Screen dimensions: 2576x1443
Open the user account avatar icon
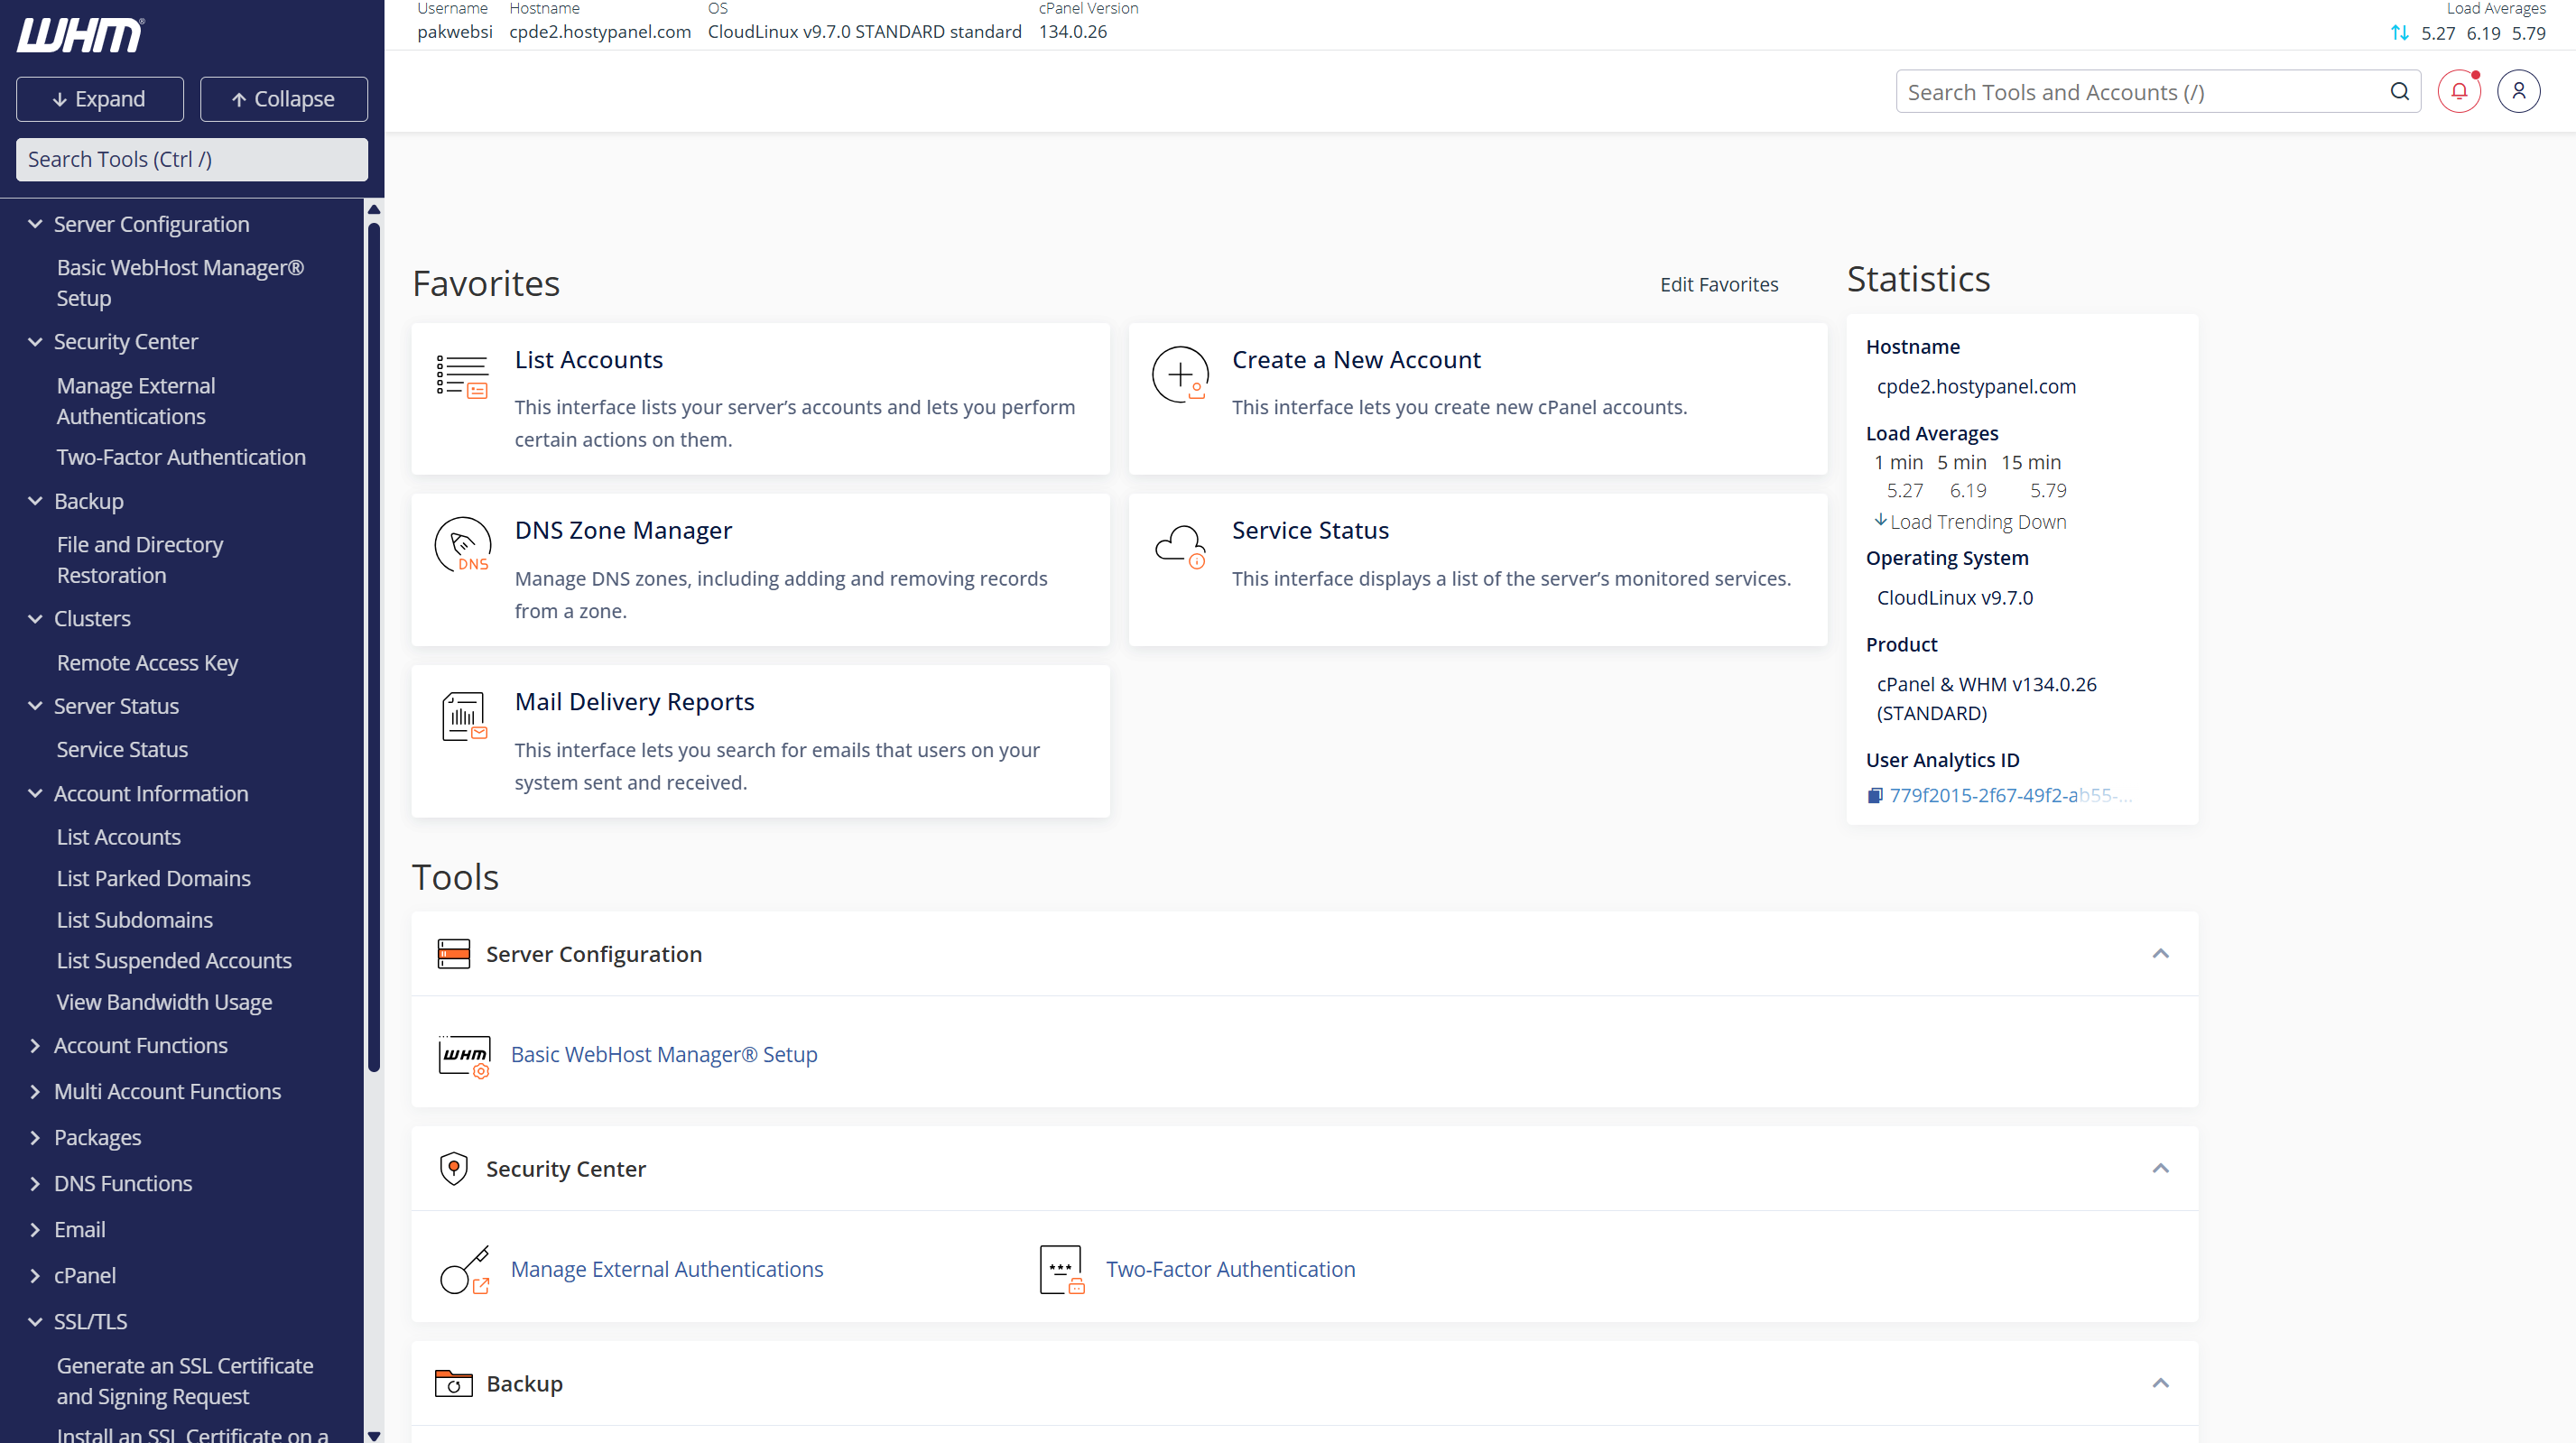tap(2518, 91)
